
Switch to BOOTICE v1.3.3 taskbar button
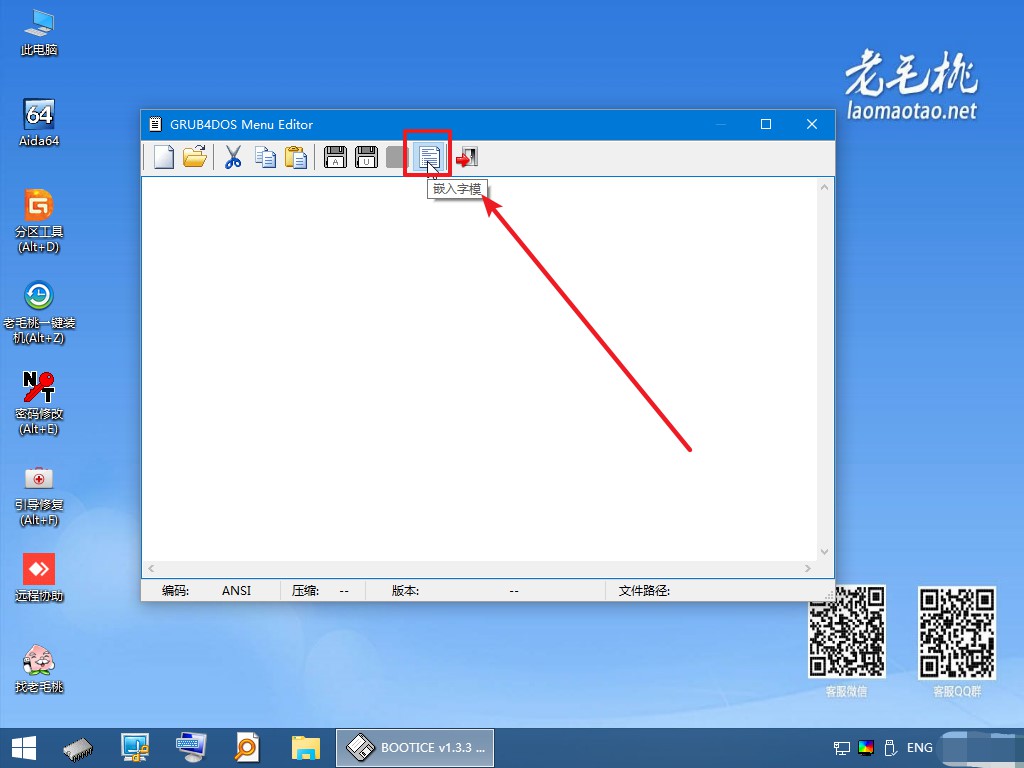click(x=415, y=748)
